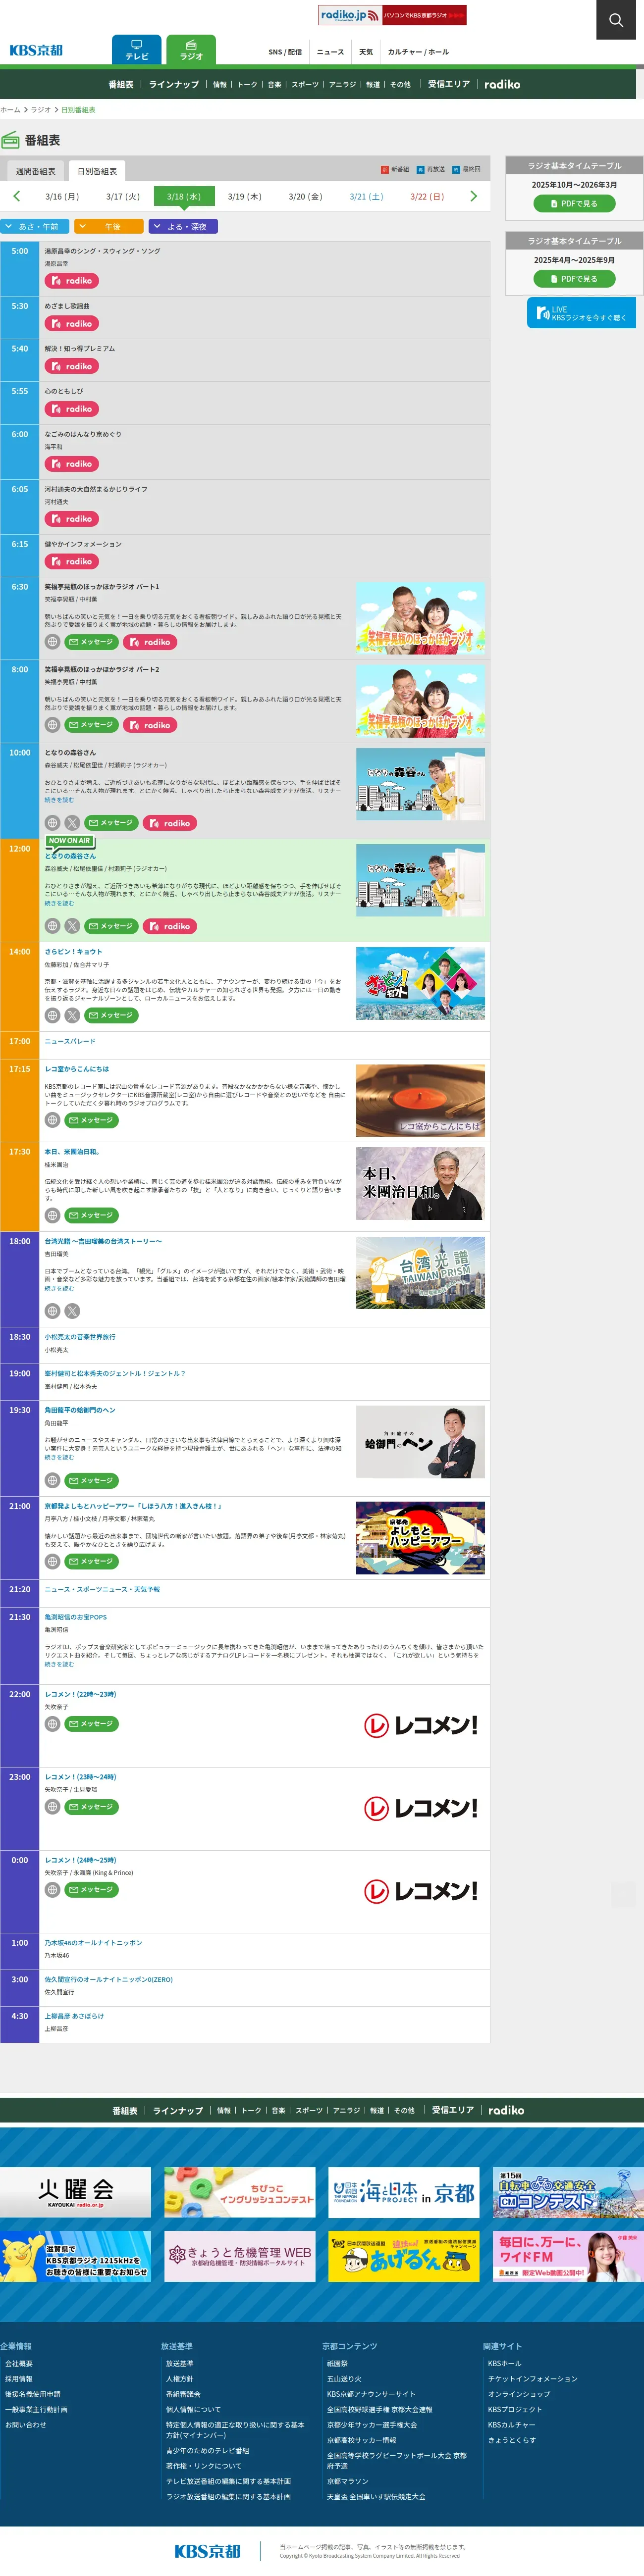Open PDF for 2025年4月〜2025年9月 timetable

pyautogui.click(x=574, y=279)
